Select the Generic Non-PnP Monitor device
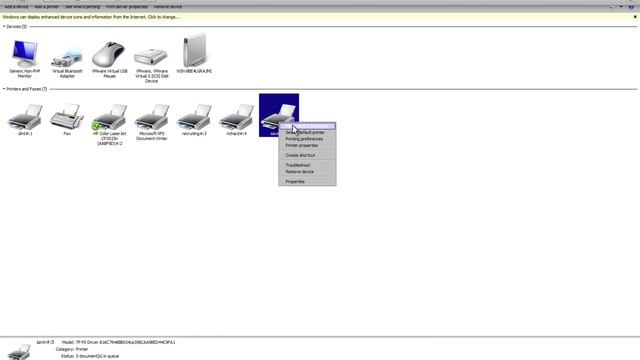 pos(24,58)
